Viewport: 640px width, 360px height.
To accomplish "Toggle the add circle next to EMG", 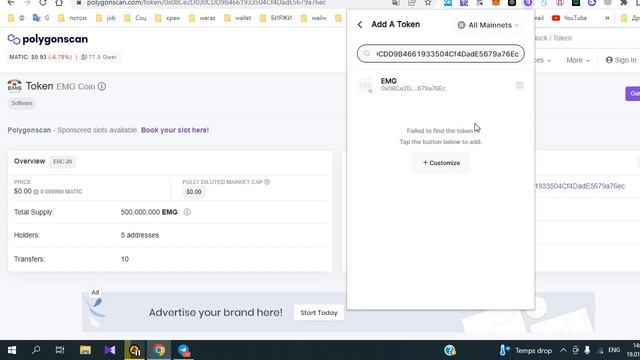I will pos(520,85).
